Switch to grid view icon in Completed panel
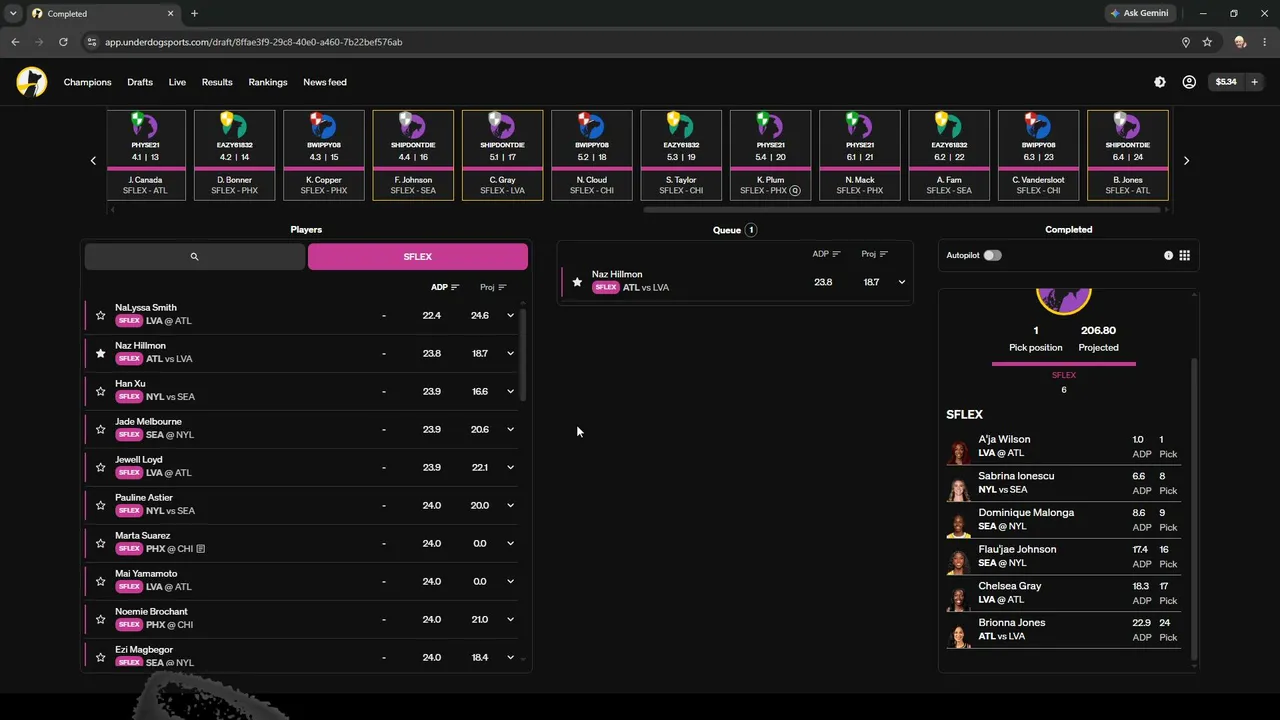This screenshot has width=1280, height=720. (x=1185, y=255)
